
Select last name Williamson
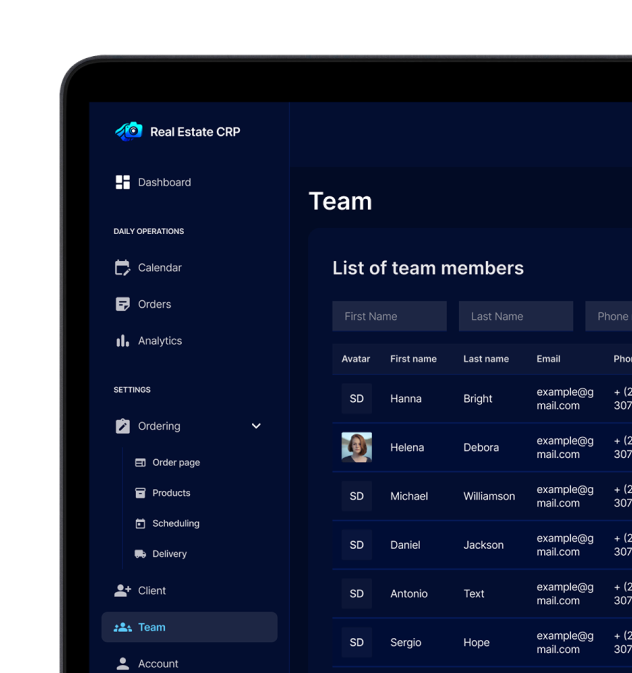click(489, 496)
